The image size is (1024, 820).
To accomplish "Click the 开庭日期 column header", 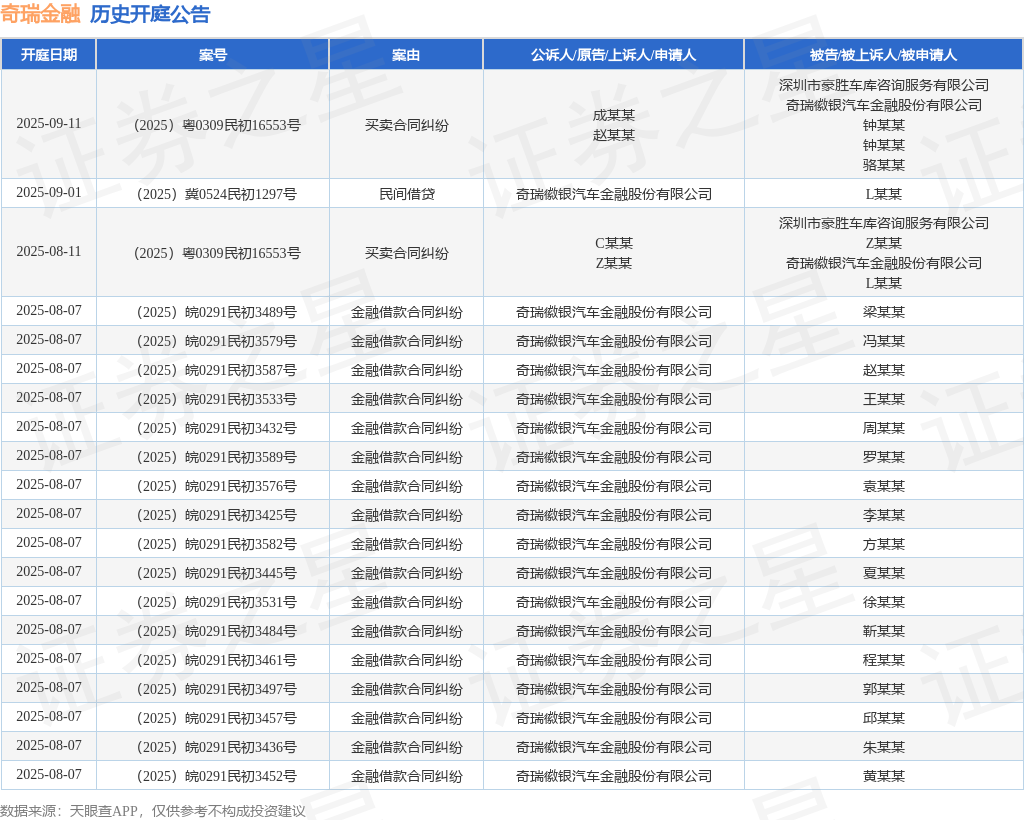I will click(48, 55).
